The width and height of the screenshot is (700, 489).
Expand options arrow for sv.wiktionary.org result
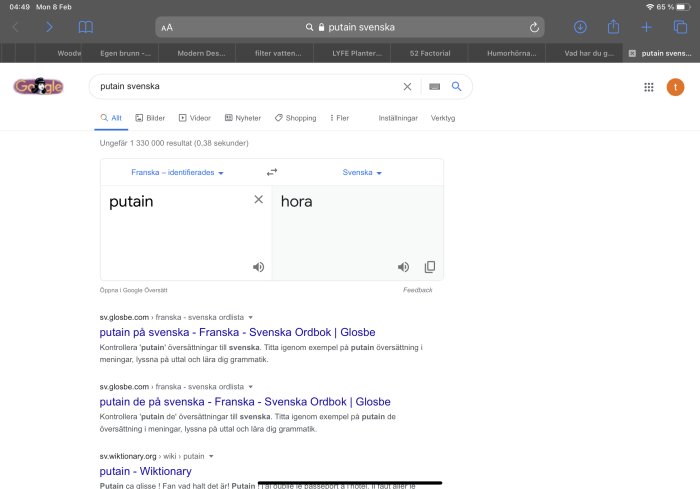[x=211, y=456]
